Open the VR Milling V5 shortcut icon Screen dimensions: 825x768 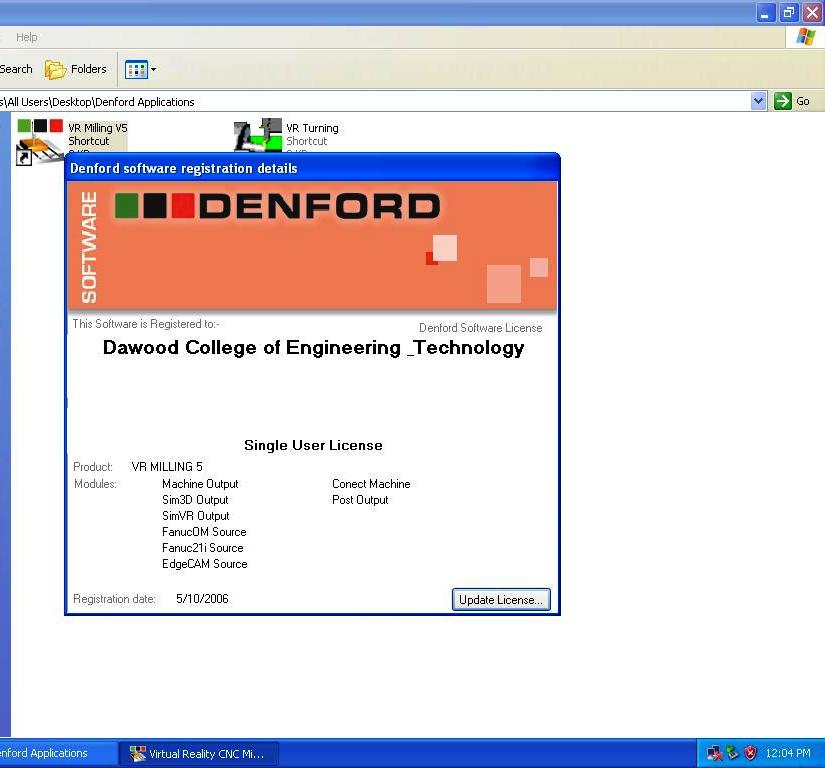[x=40, y=141]
